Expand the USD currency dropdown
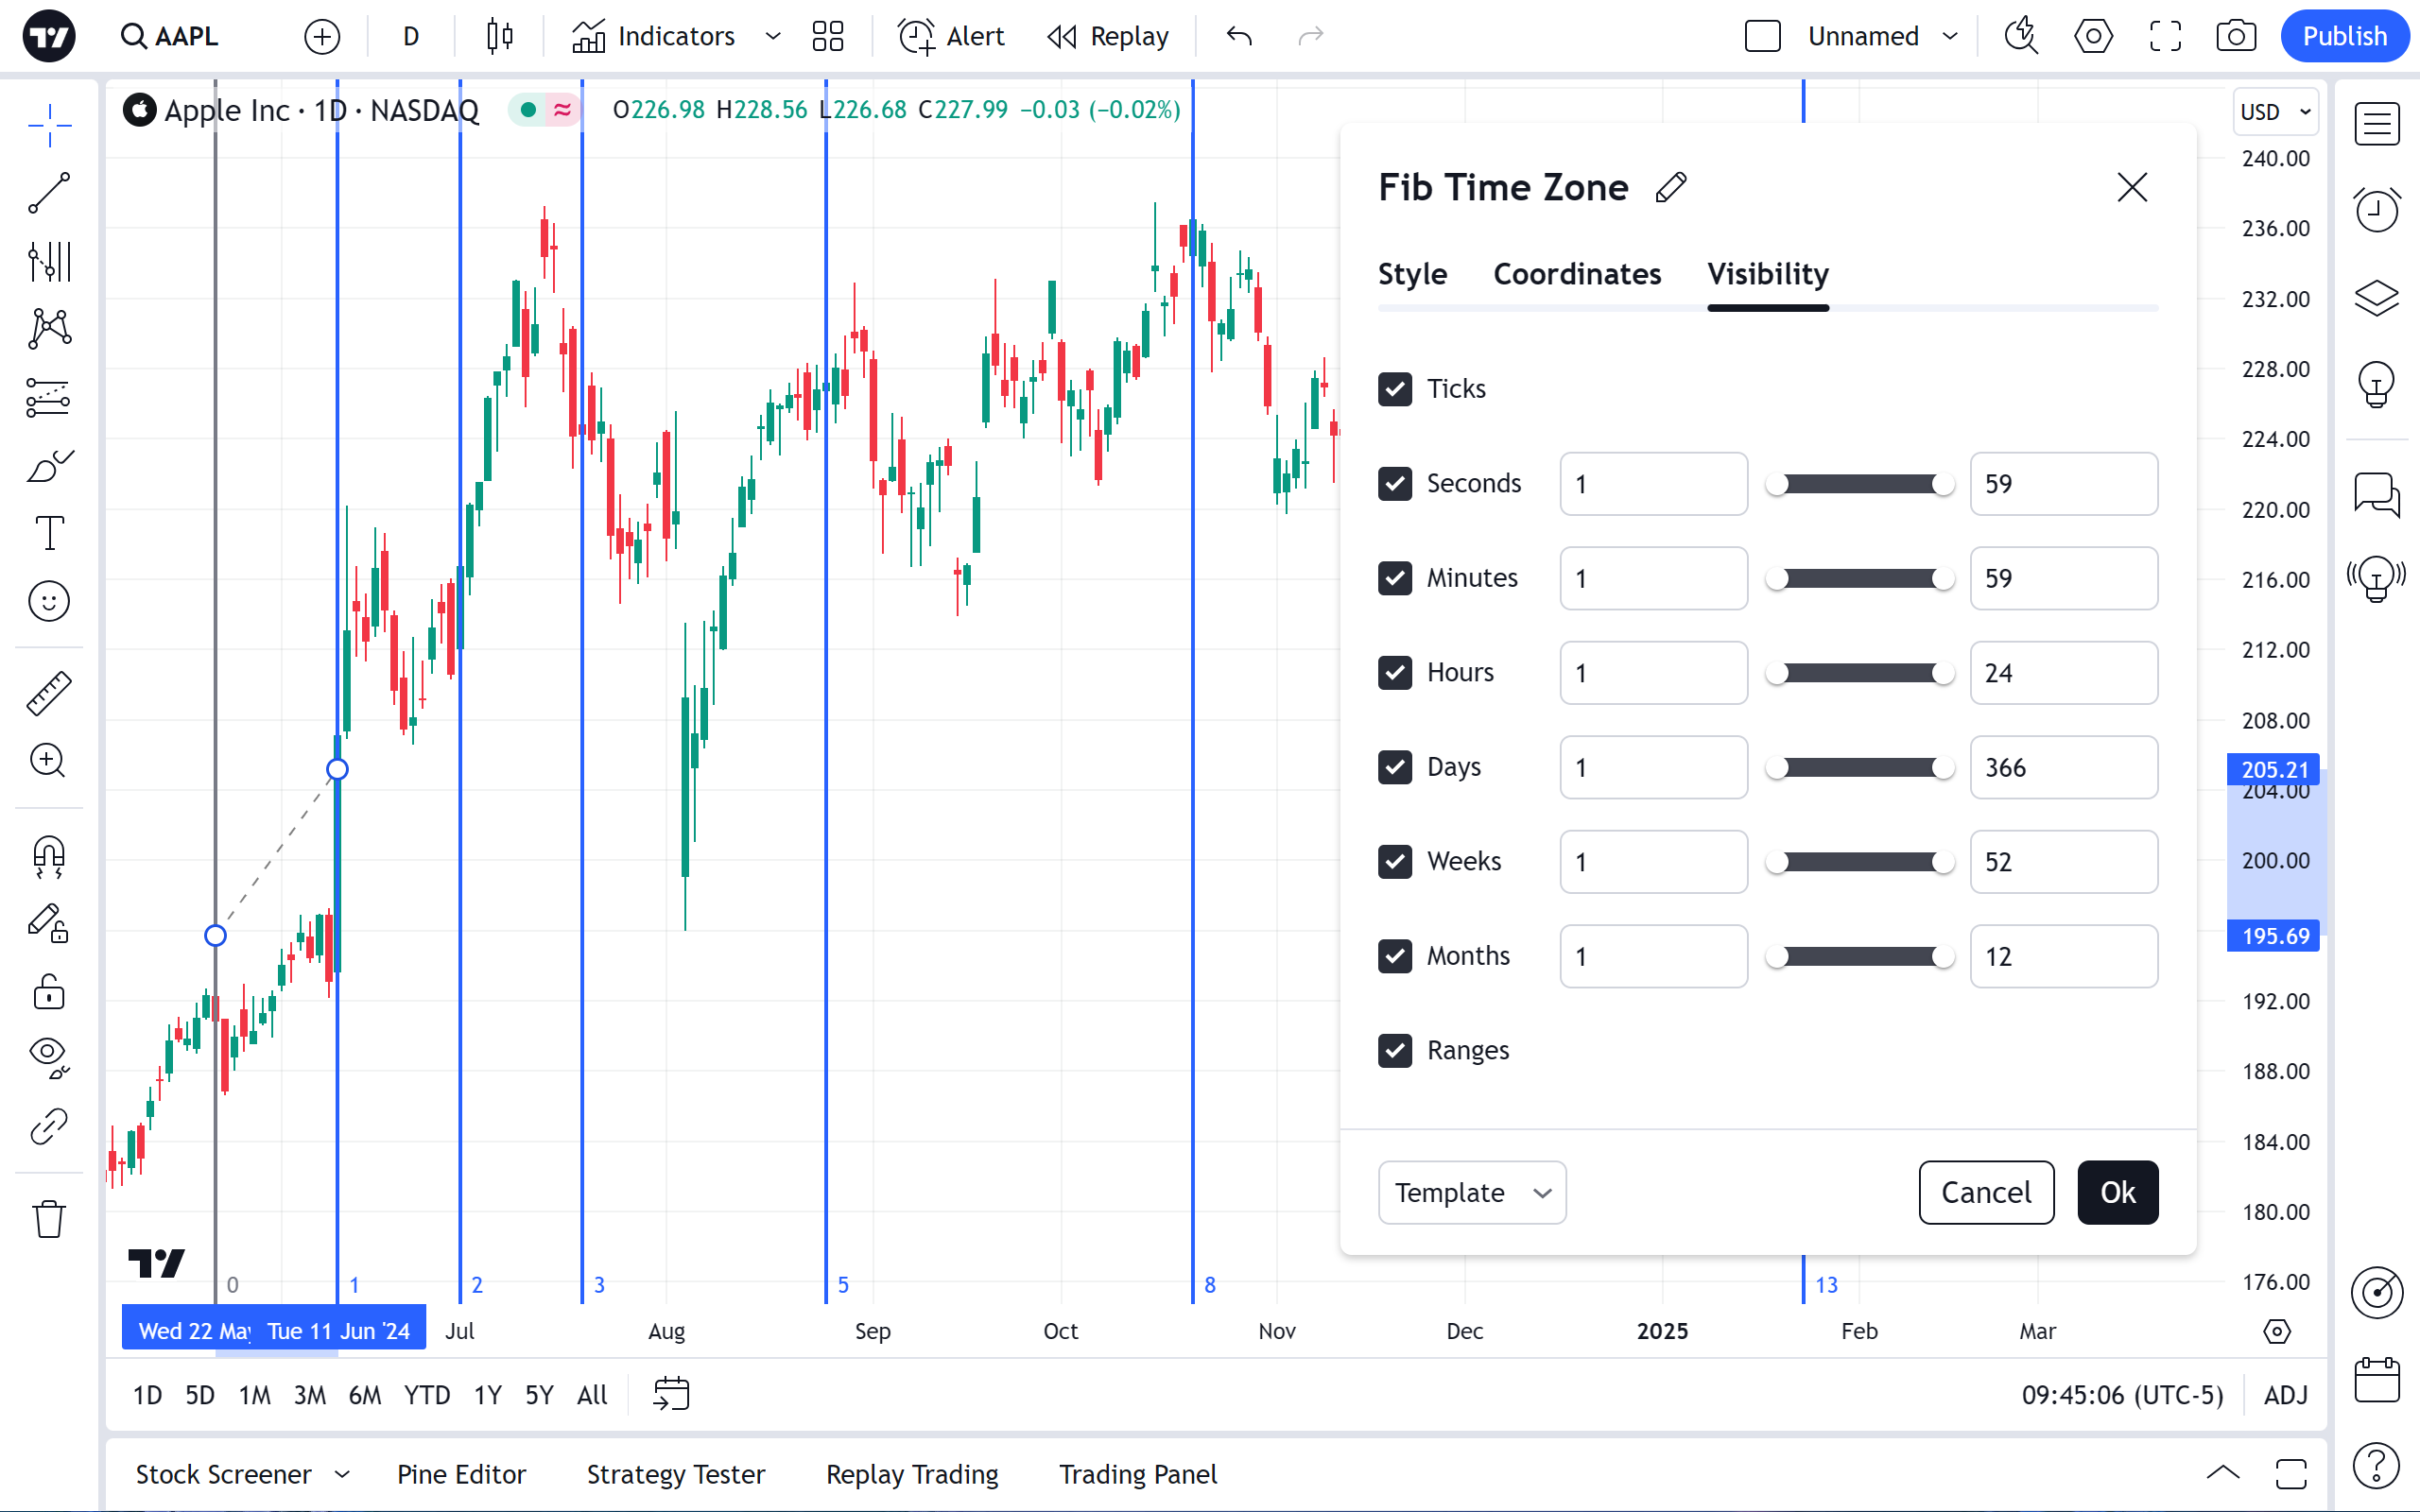Image resolution: width=2420 pixels, height=1512 pixels. pos(2275,111)
